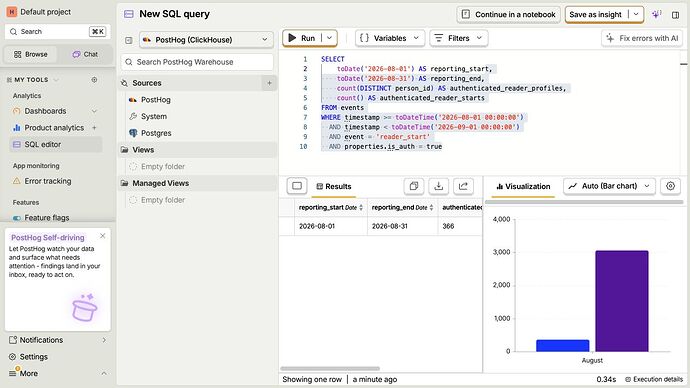Viewport: 690px width, 388px height.
Task: Open Feature flags
Action: tap(47, 217)
